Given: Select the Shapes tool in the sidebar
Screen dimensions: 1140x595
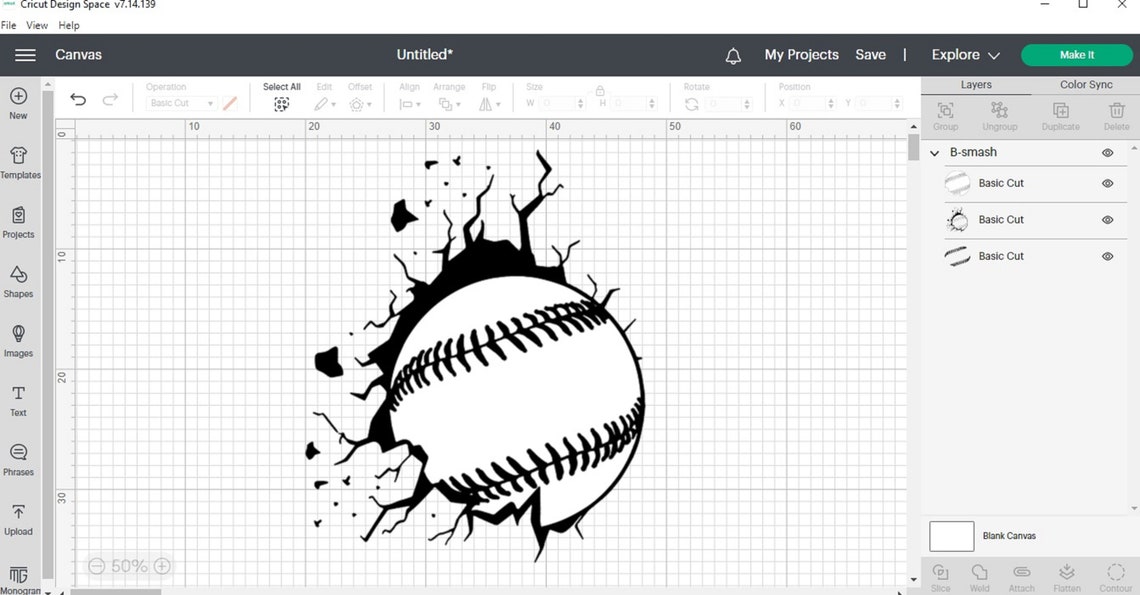Looking at the screenshot, I should (19, 284).
